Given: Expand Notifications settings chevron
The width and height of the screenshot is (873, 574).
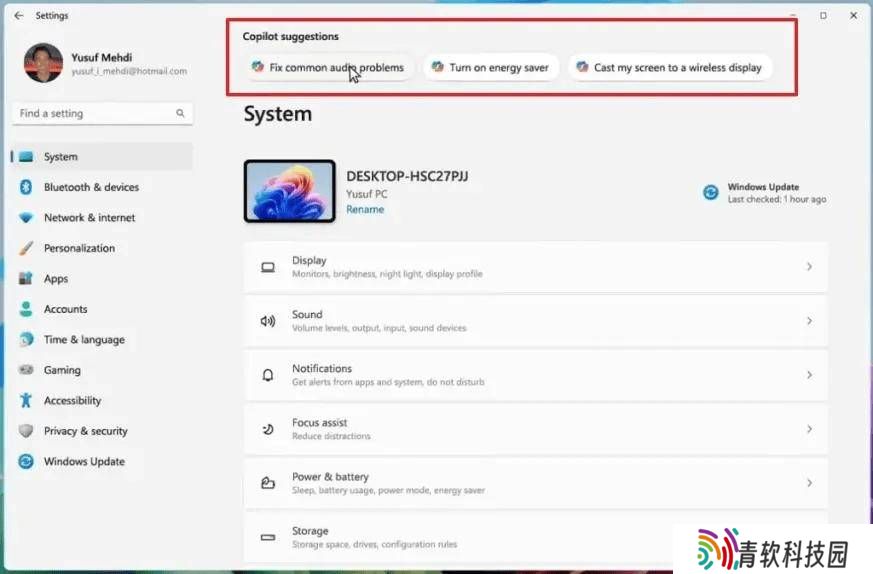Looking at the screenshot, I should click(809, 375).
